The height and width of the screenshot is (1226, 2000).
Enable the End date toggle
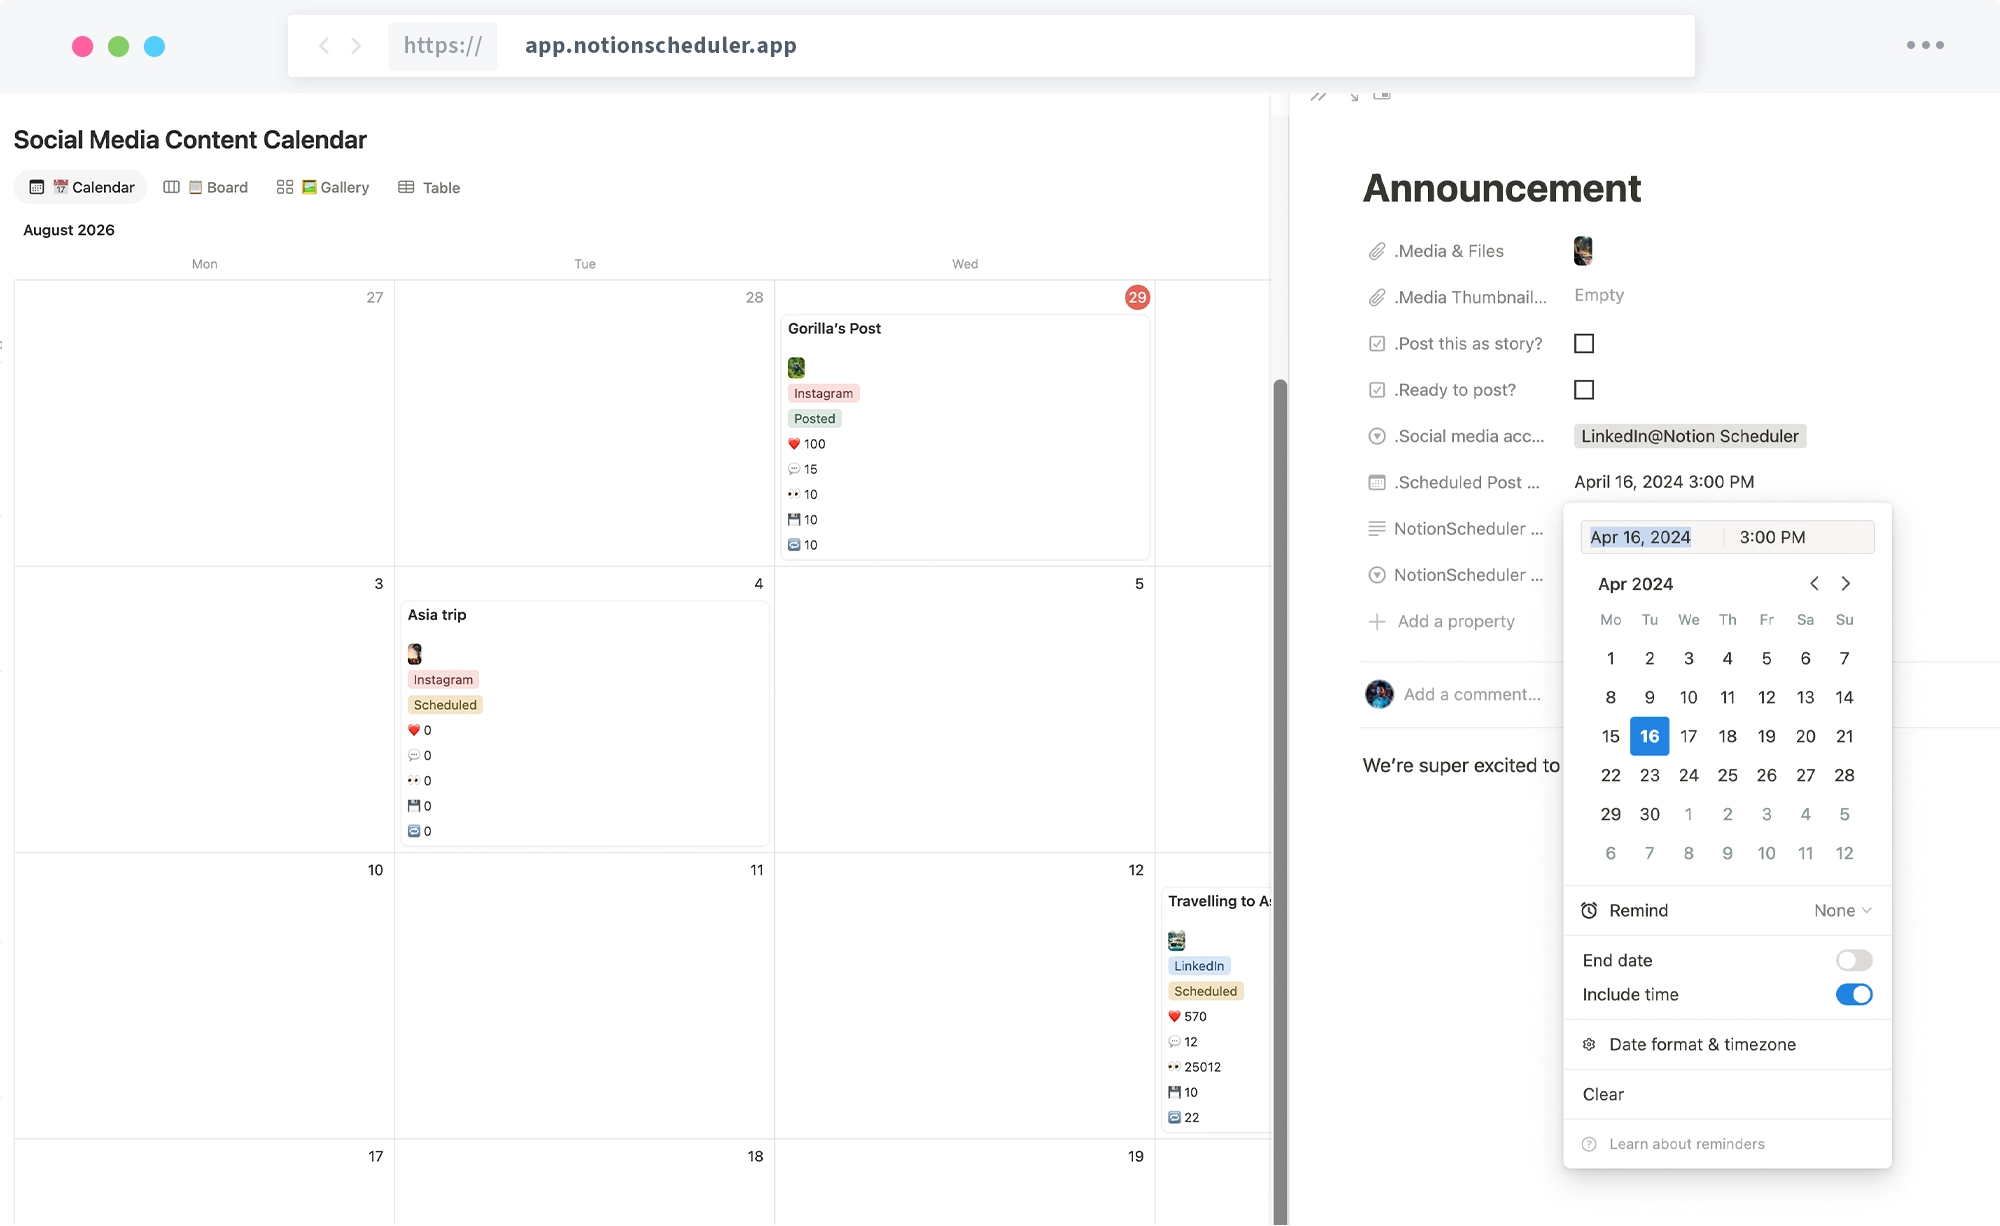click(x=1854, y=960)
